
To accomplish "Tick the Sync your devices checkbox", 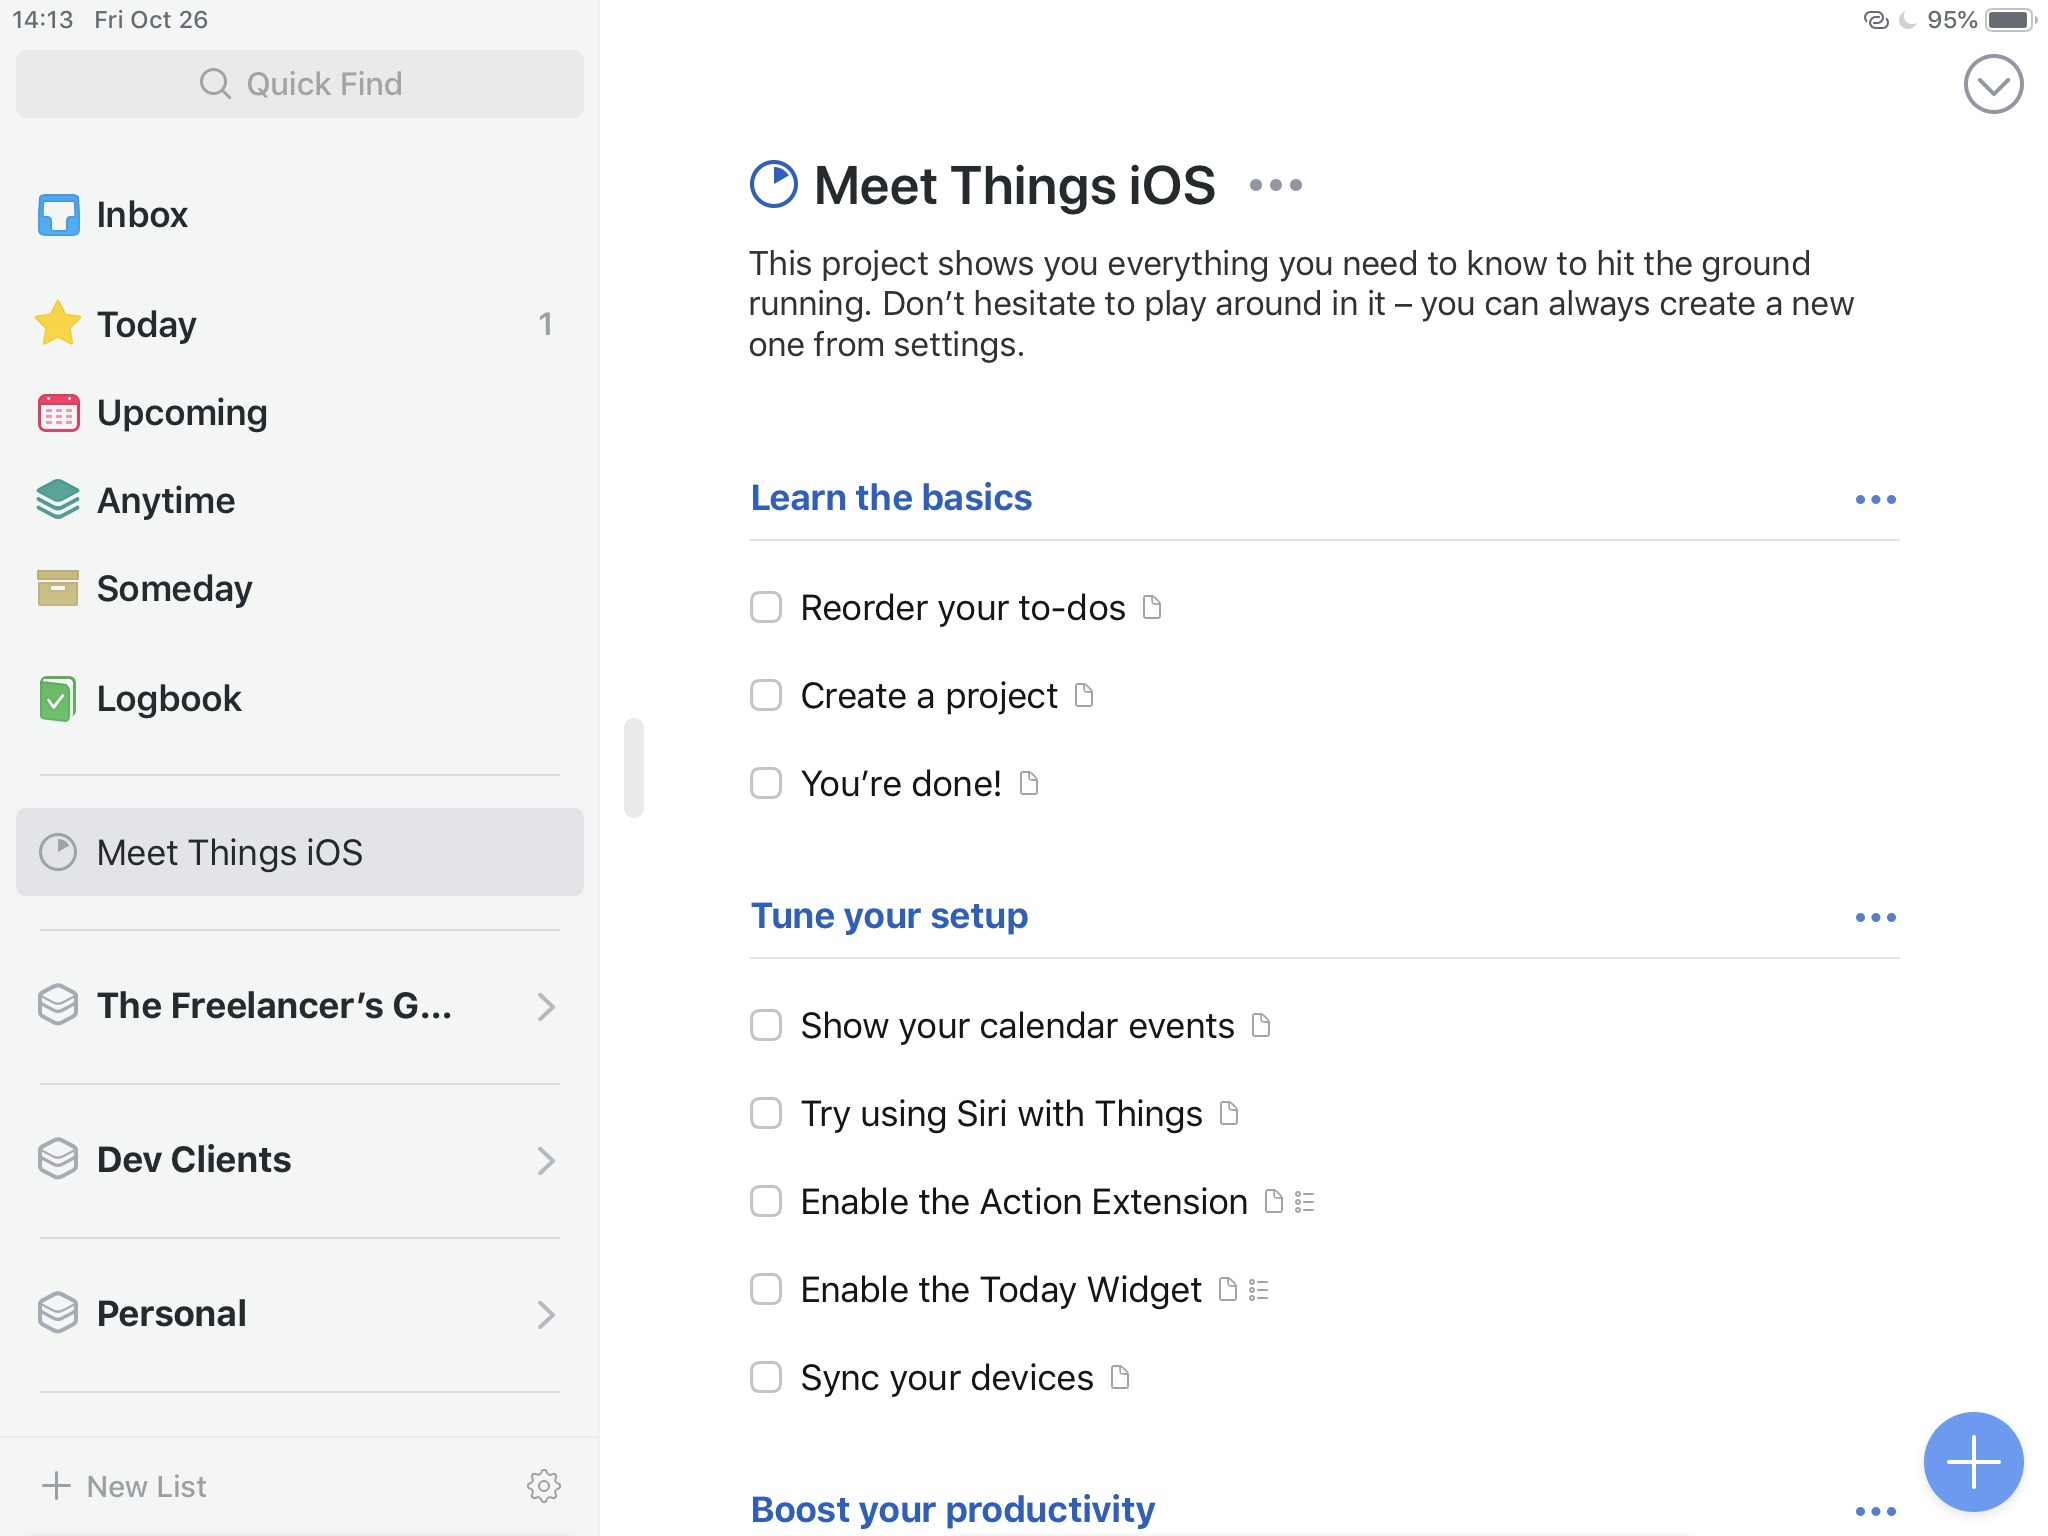I will click(x=766, y=1377).
